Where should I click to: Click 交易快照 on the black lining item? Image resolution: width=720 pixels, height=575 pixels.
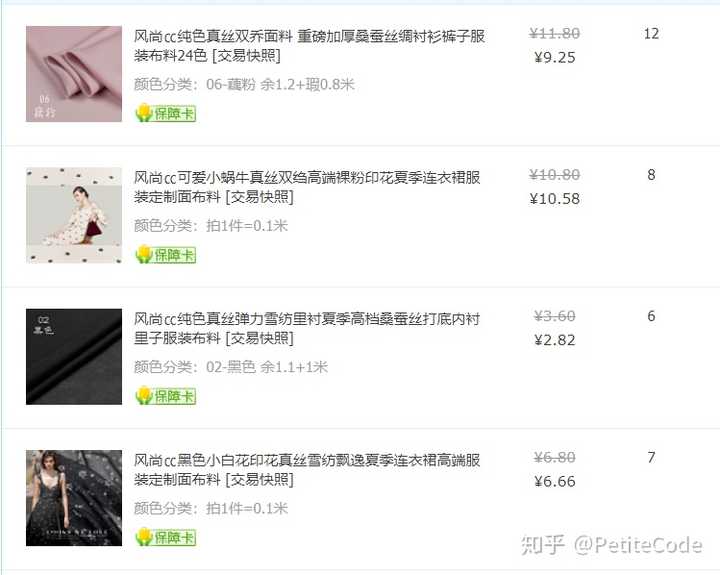260,339
